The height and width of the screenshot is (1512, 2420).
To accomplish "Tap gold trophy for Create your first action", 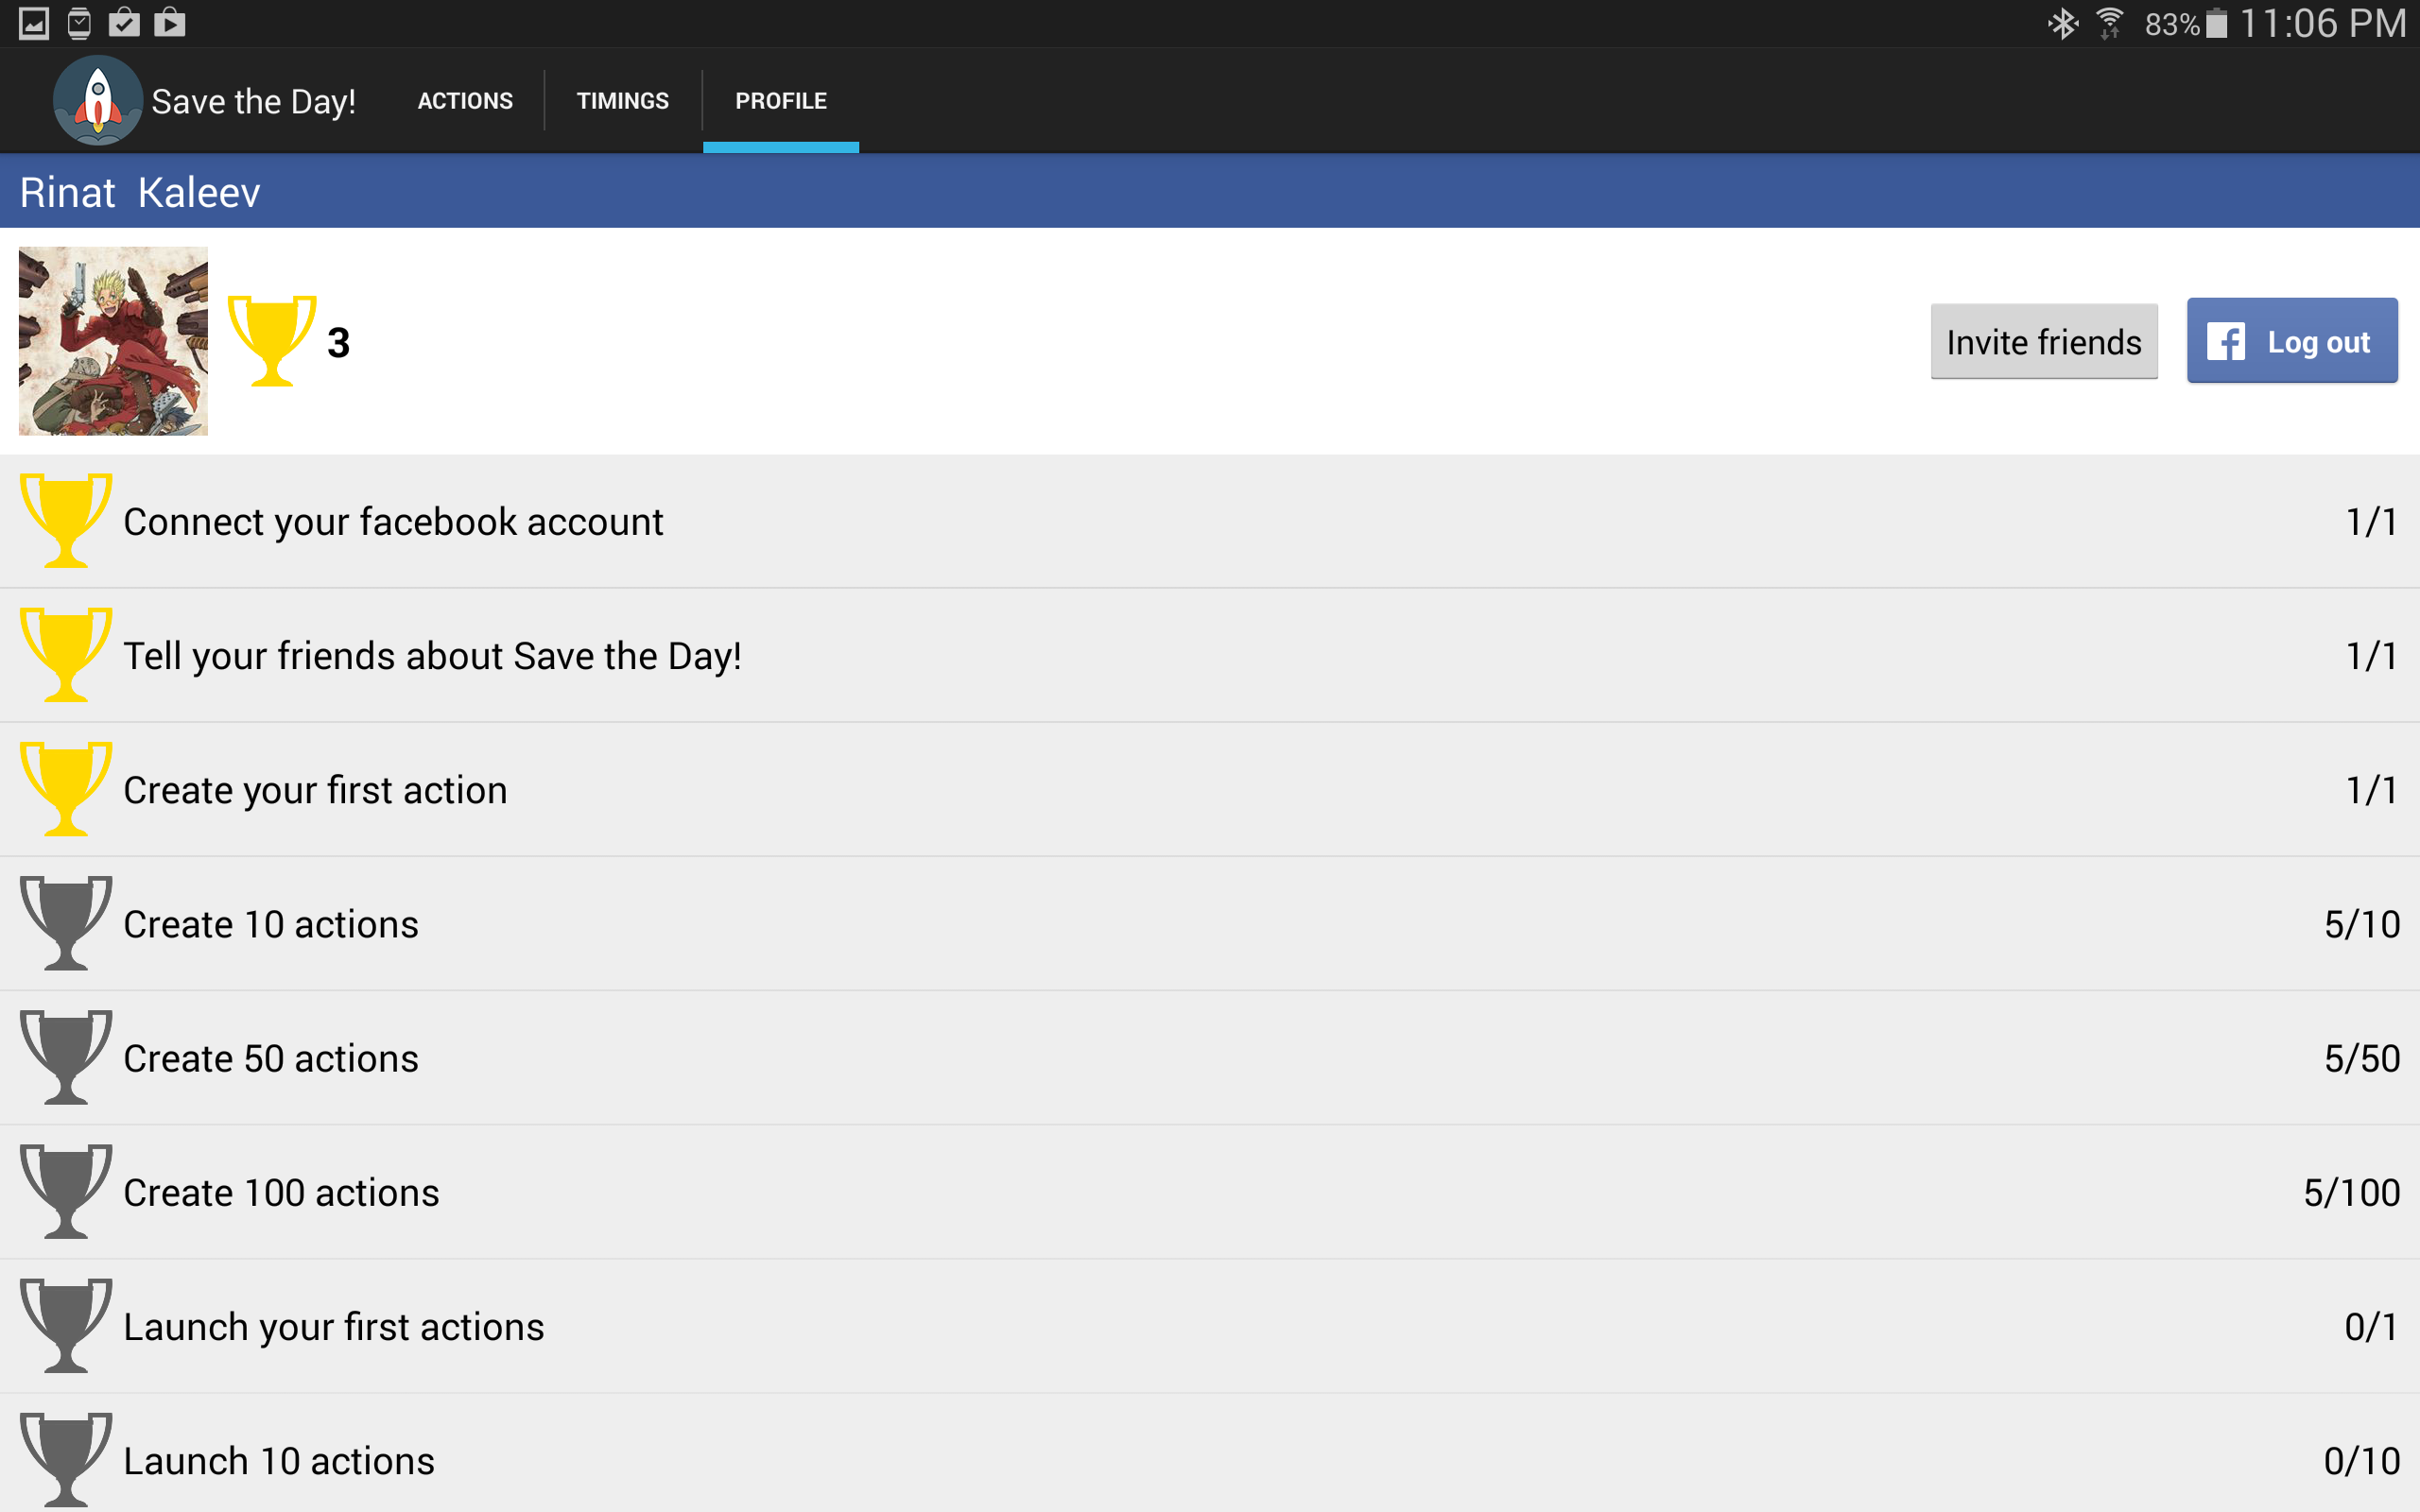I will (x=66, y=788).
